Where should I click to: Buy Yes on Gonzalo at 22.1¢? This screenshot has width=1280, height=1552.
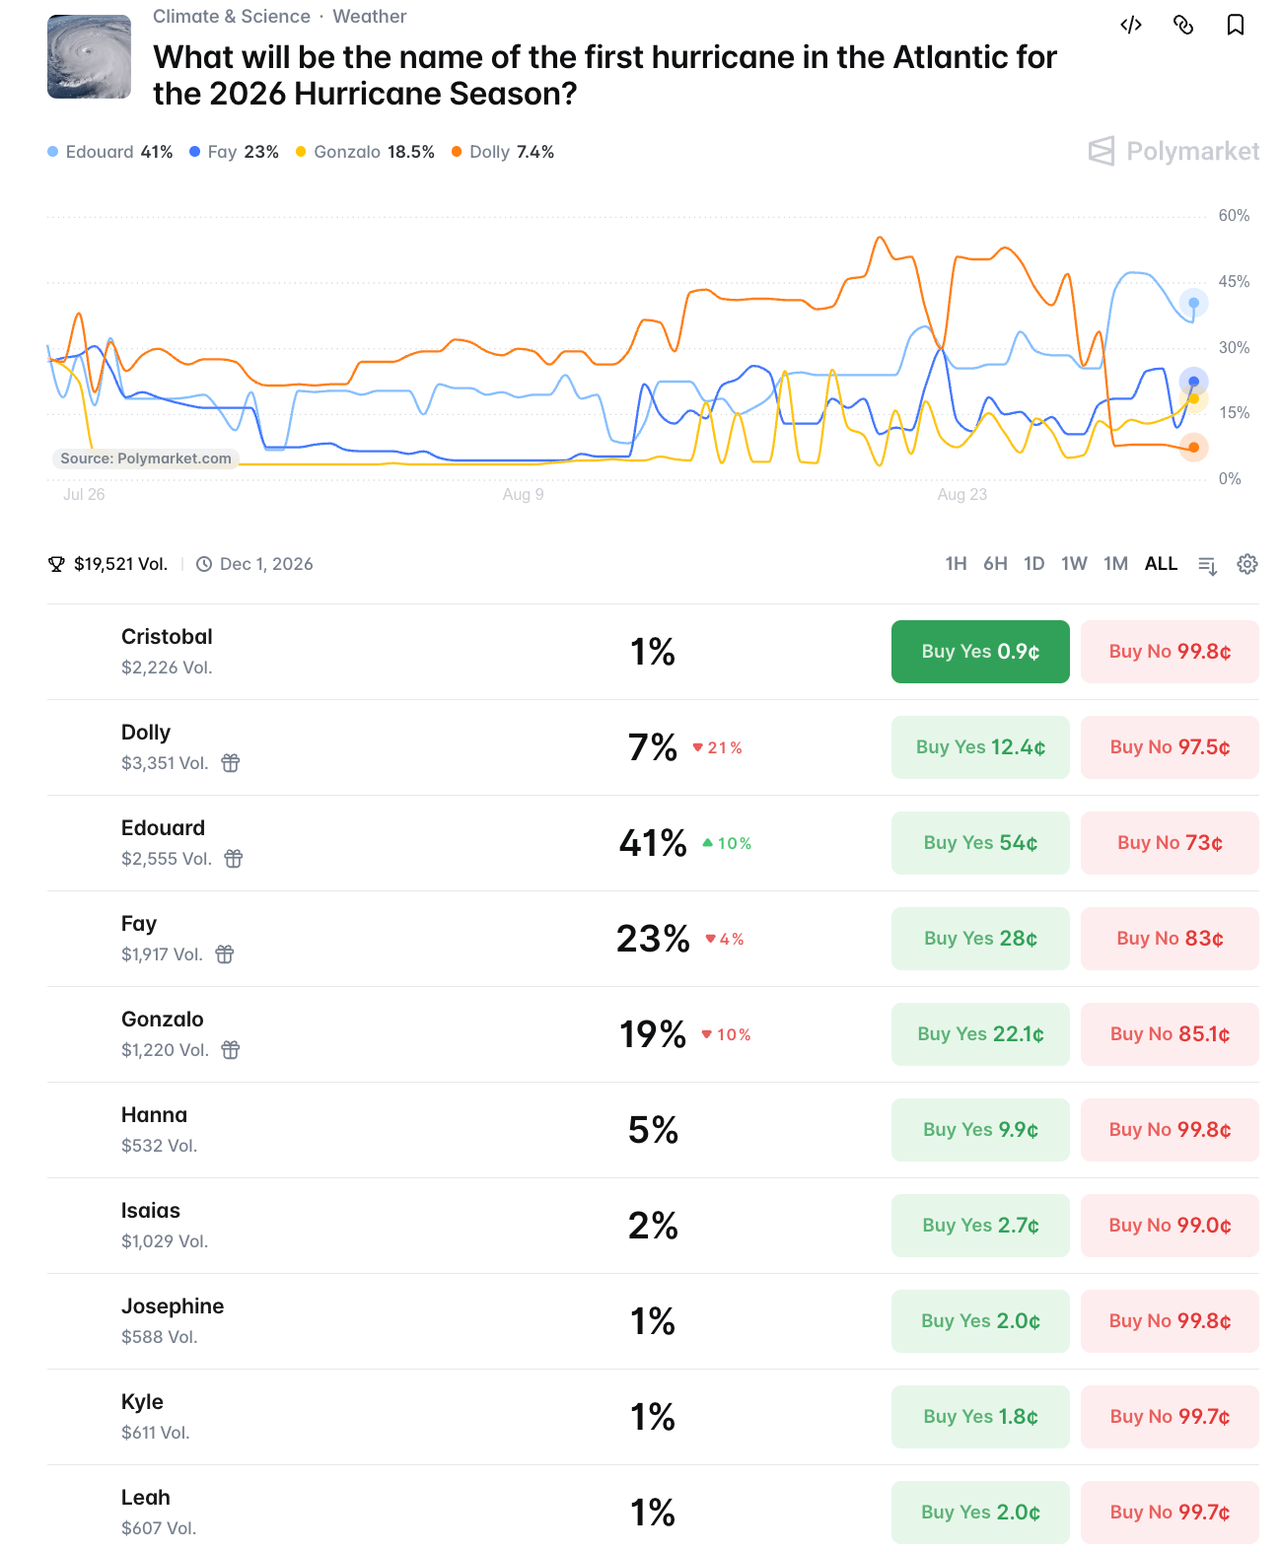point(980,1034)
